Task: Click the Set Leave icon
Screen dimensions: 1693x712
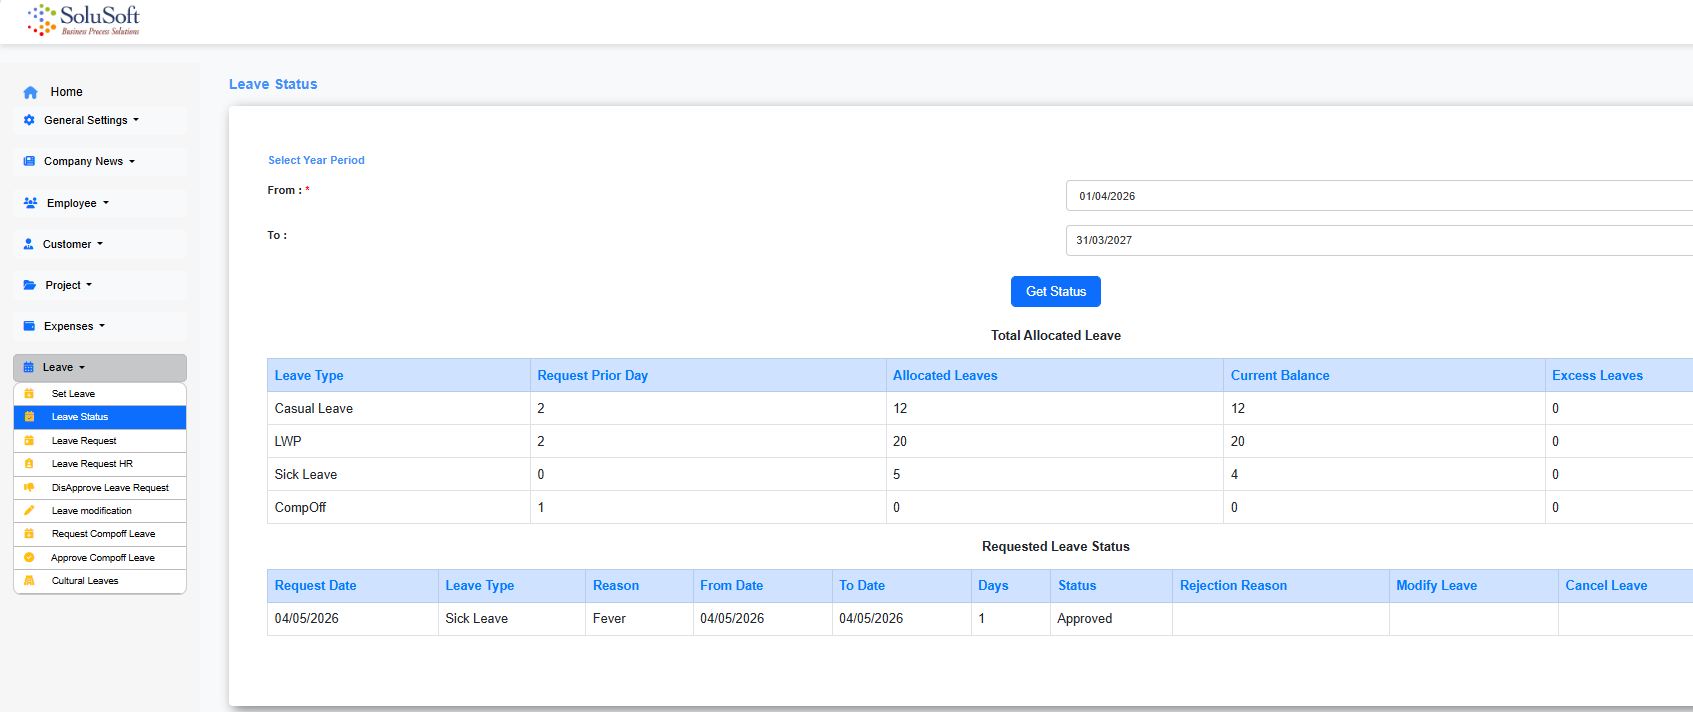Action: pyautogui.click(x=29, y=394)
